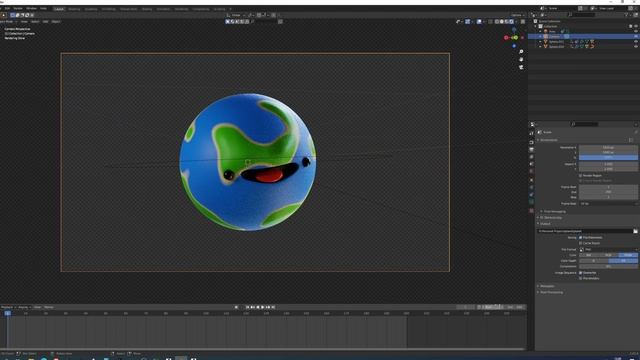Enable the Placeholders checkbox
Image resolution: width=640 pixels, height=360 pixels.
point(580,278)
